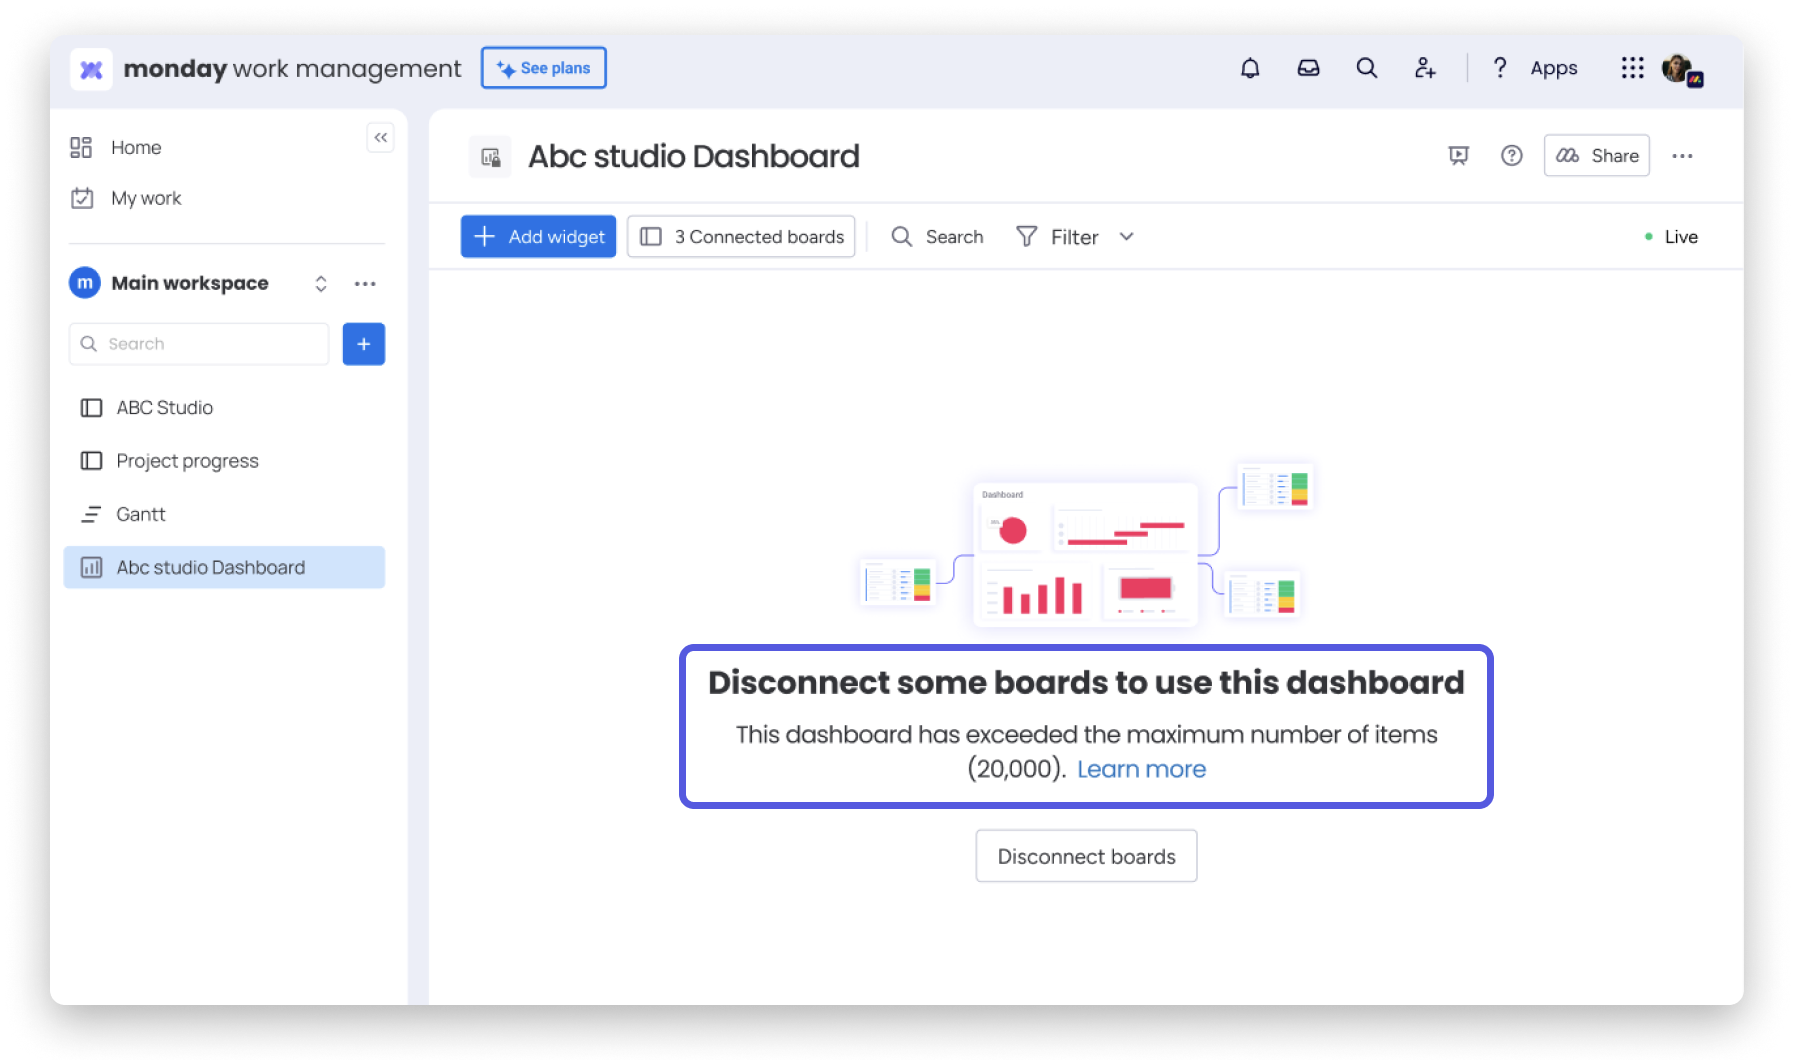Open the inbox tray icon

1308,68
